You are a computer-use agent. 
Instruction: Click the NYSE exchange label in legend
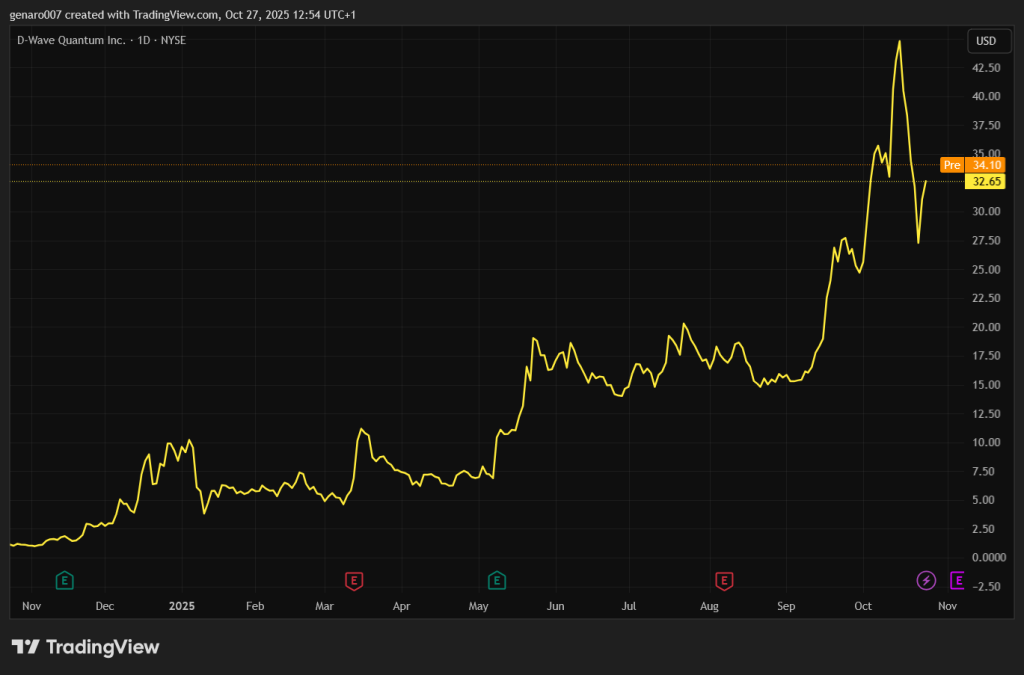point(175,40)
